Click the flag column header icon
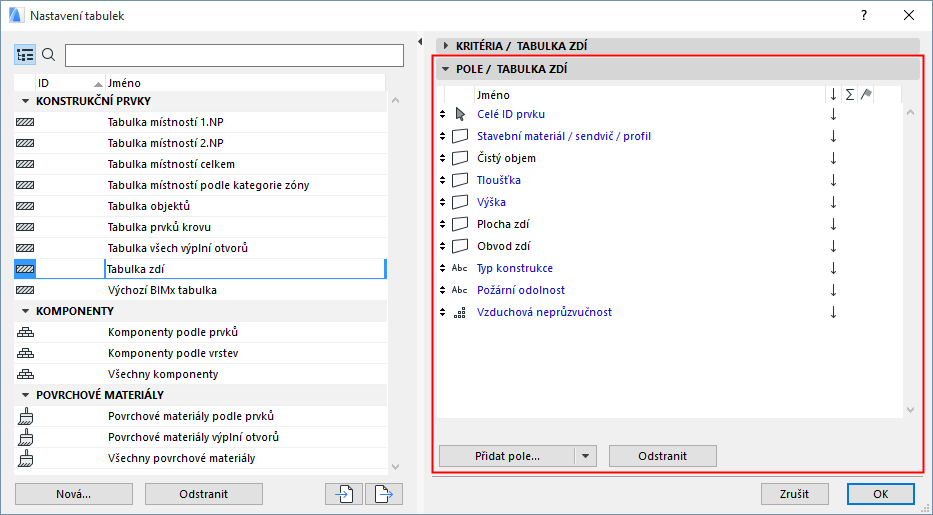 tap(866, 94)
